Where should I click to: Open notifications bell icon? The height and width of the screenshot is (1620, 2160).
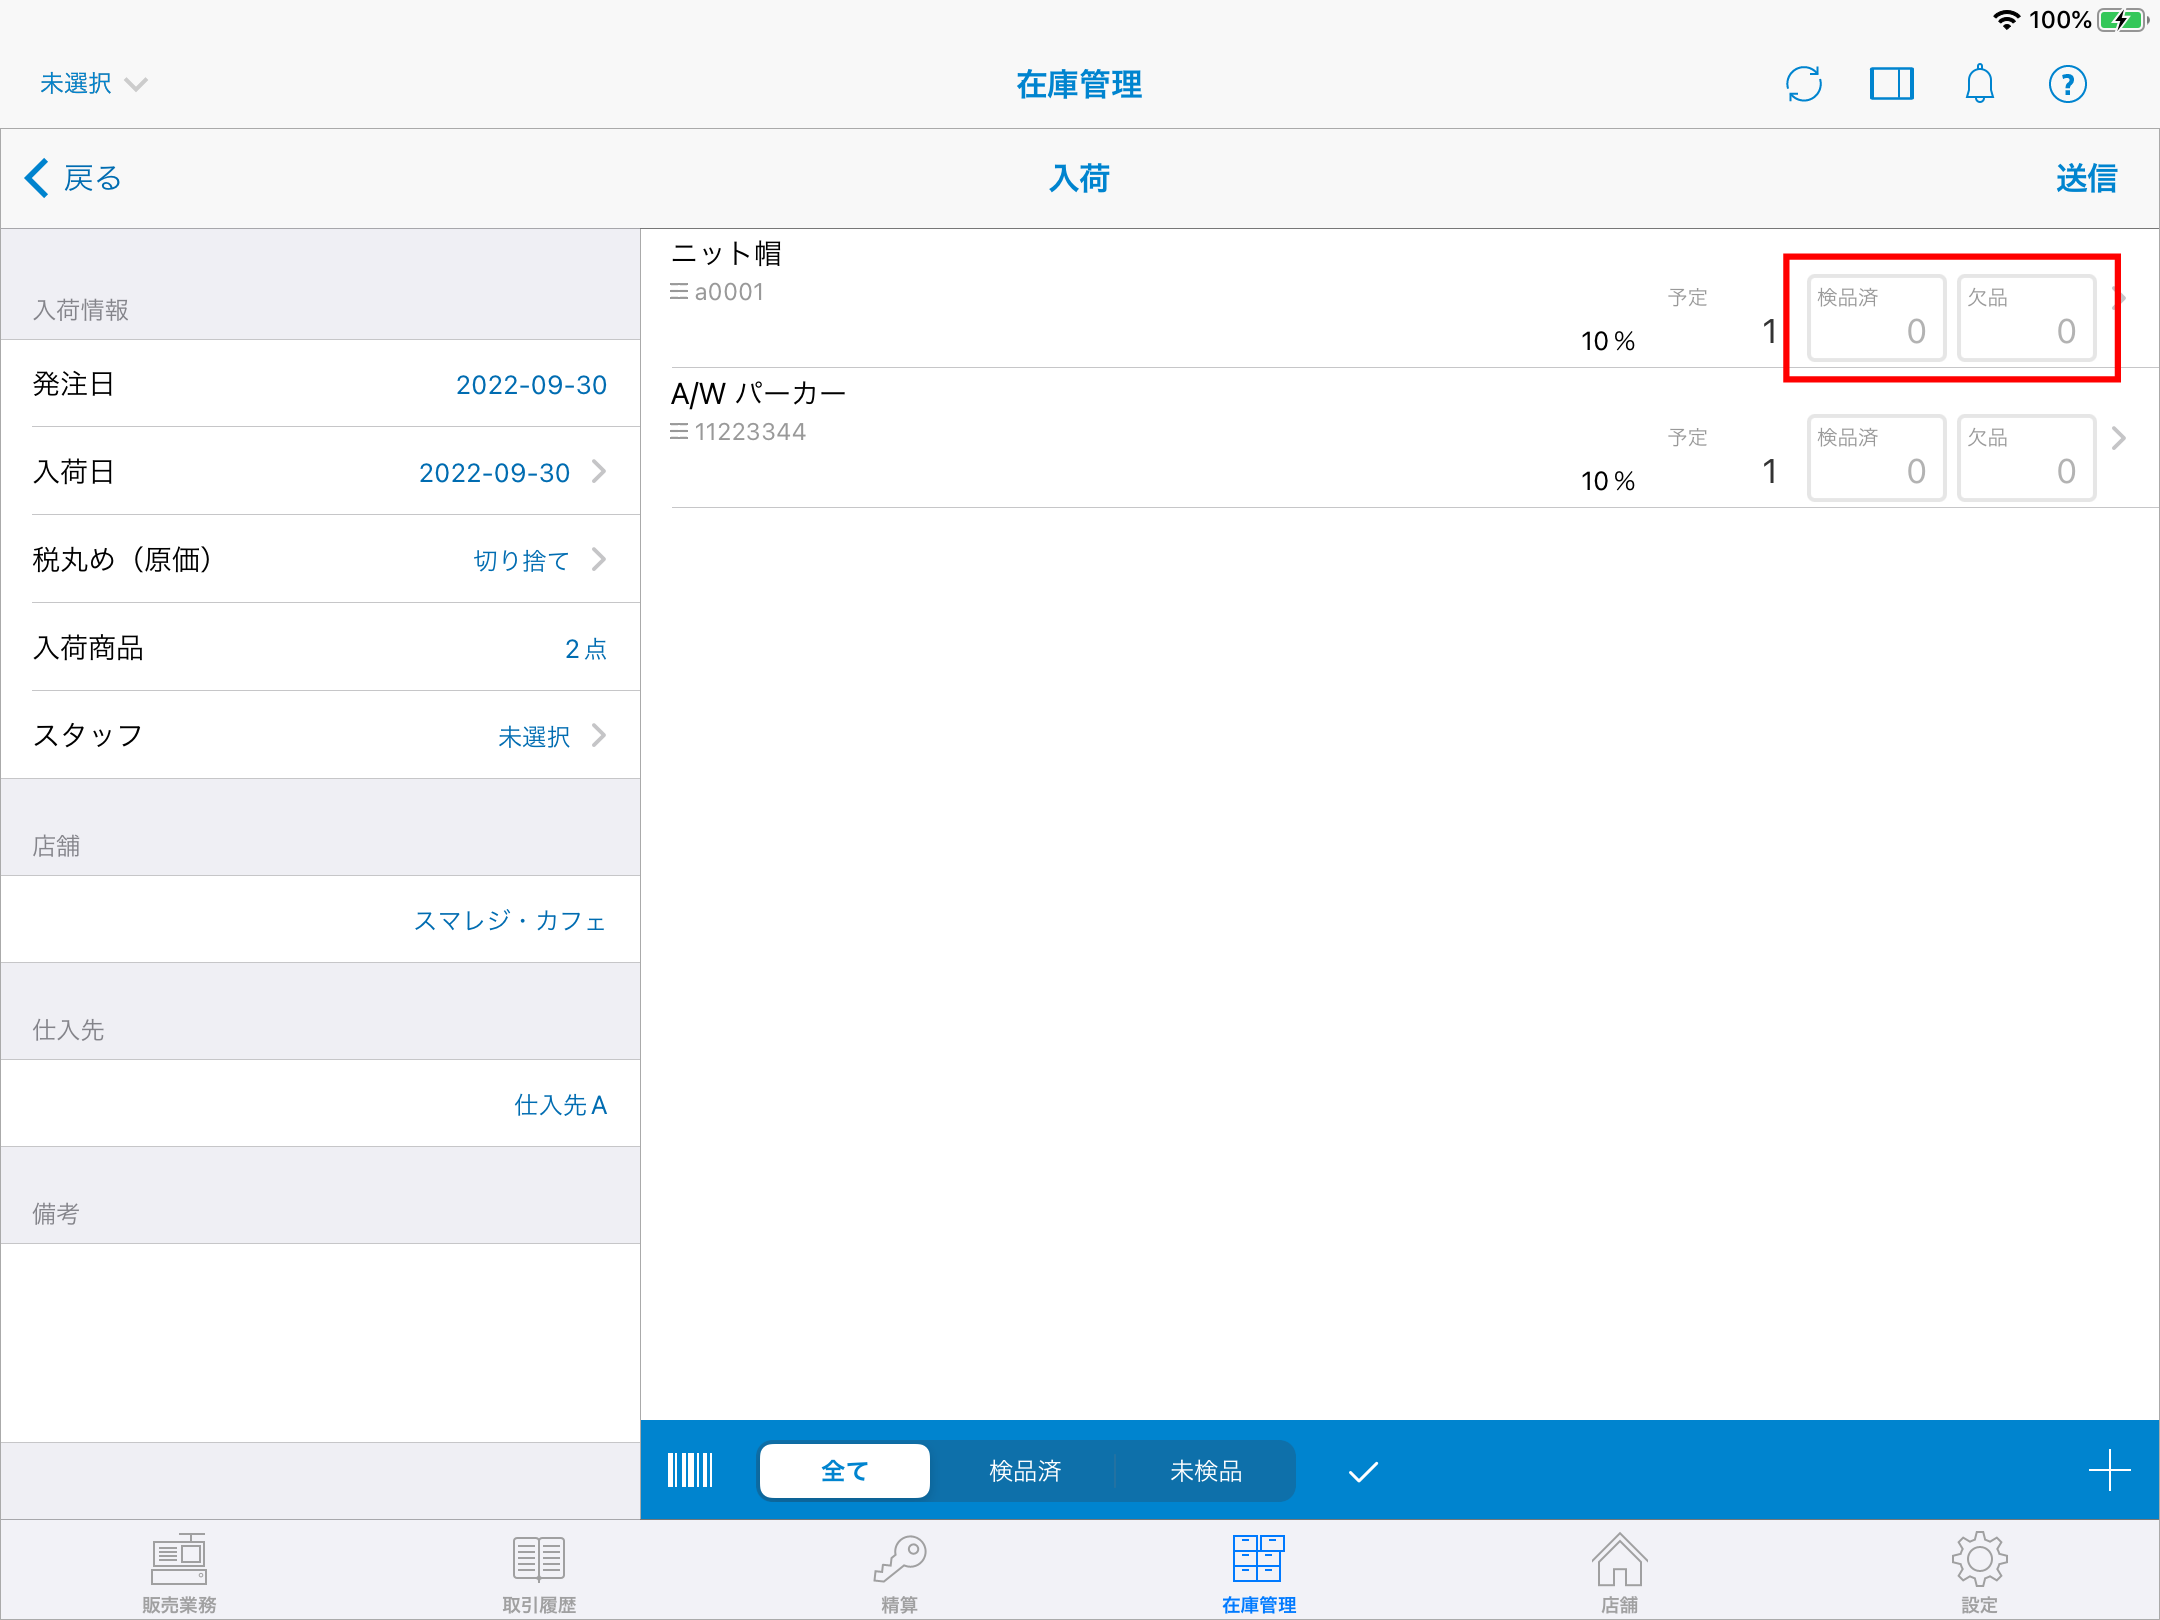[1979, 84]
